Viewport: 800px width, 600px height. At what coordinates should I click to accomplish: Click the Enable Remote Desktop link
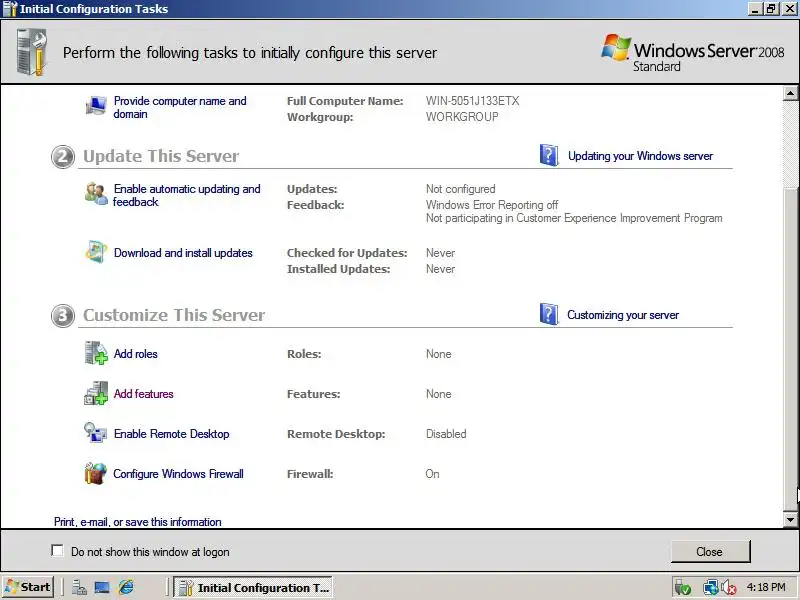tap(171, 434)
